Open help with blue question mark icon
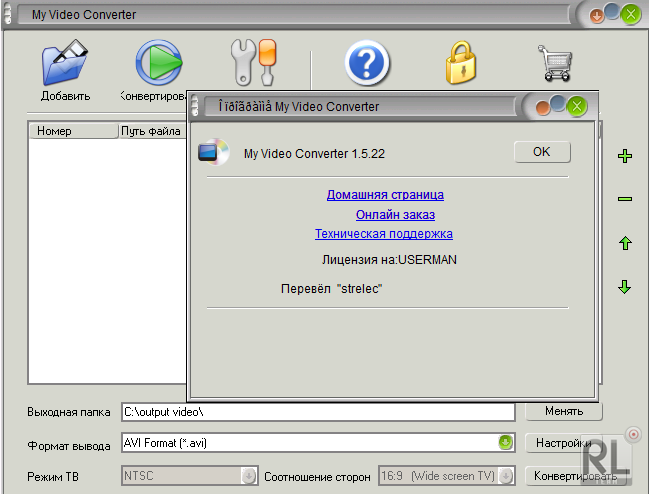The image size is (649, 494). click(x=367, y=63)
